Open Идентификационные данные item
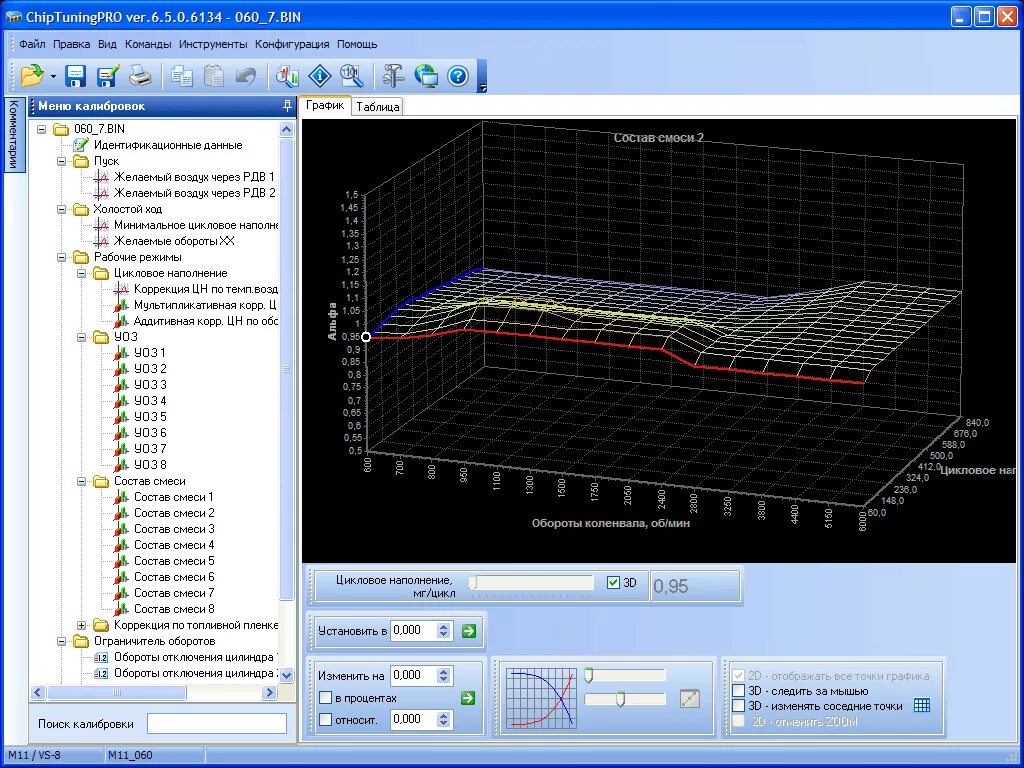This screenshot has width=1024, height=768. click(x=168, y=145)
